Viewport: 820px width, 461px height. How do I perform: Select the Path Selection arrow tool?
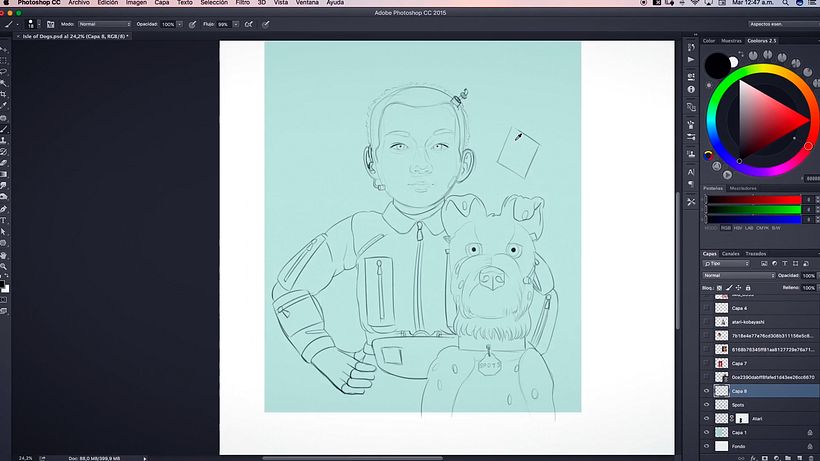(x=4, y=232)
